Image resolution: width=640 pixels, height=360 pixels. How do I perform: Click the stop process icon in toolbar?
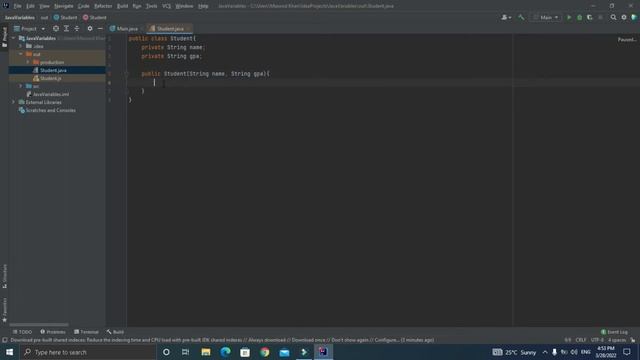tap(600, 18)
